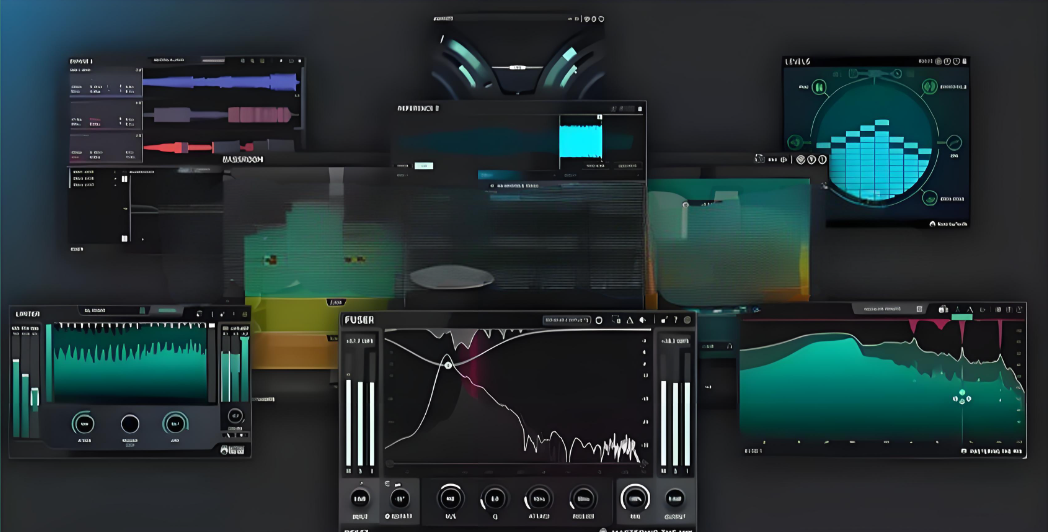
Task: Adjust the small knob under LIMITER's right meters
Action: [x=235, y=416]
